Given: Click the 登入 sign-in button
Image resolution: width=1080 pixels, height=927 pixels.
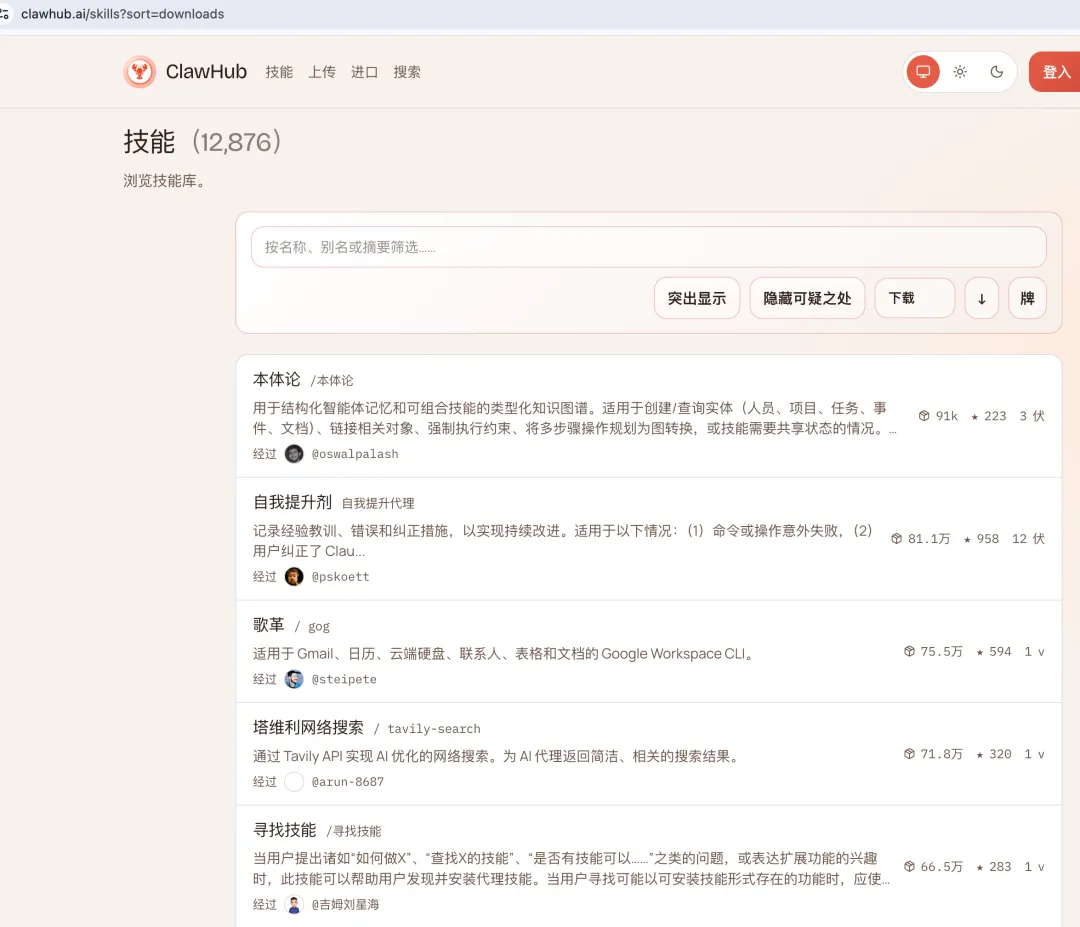Looking at the screenshot, I should click(x=1055, y=72).
